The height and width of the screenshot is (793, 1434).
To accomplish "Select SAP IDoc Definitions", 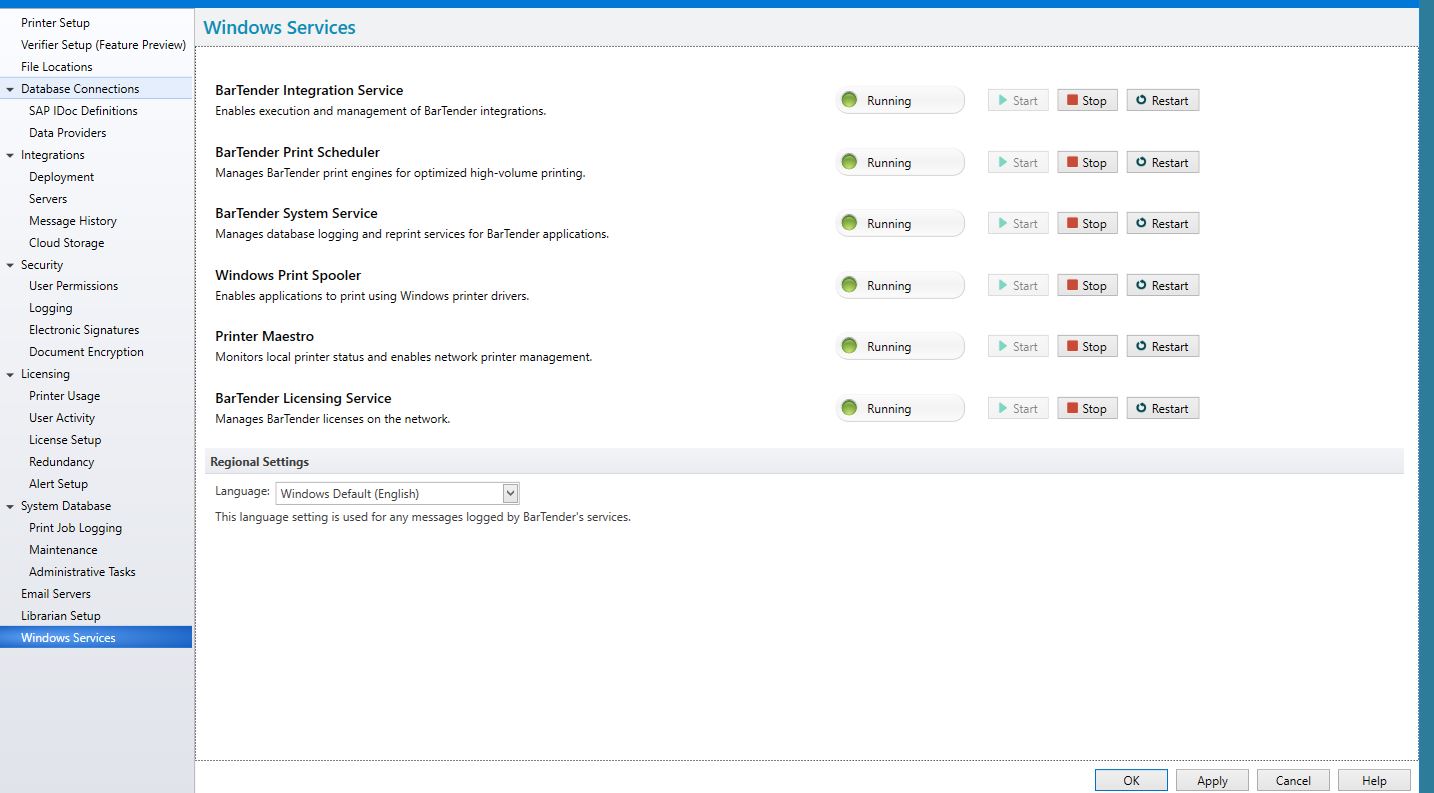I will tap(83, 111).
